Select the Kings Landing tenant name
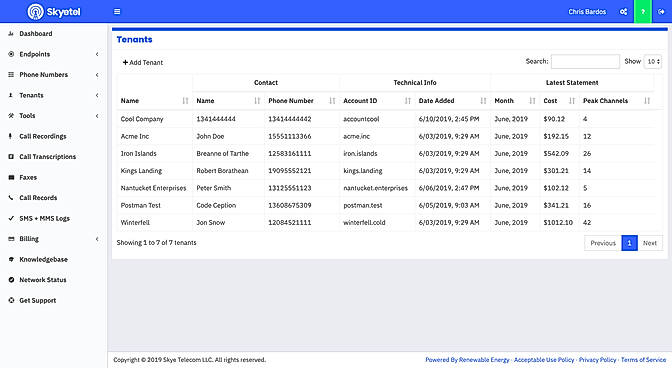 tap(141, 171)
